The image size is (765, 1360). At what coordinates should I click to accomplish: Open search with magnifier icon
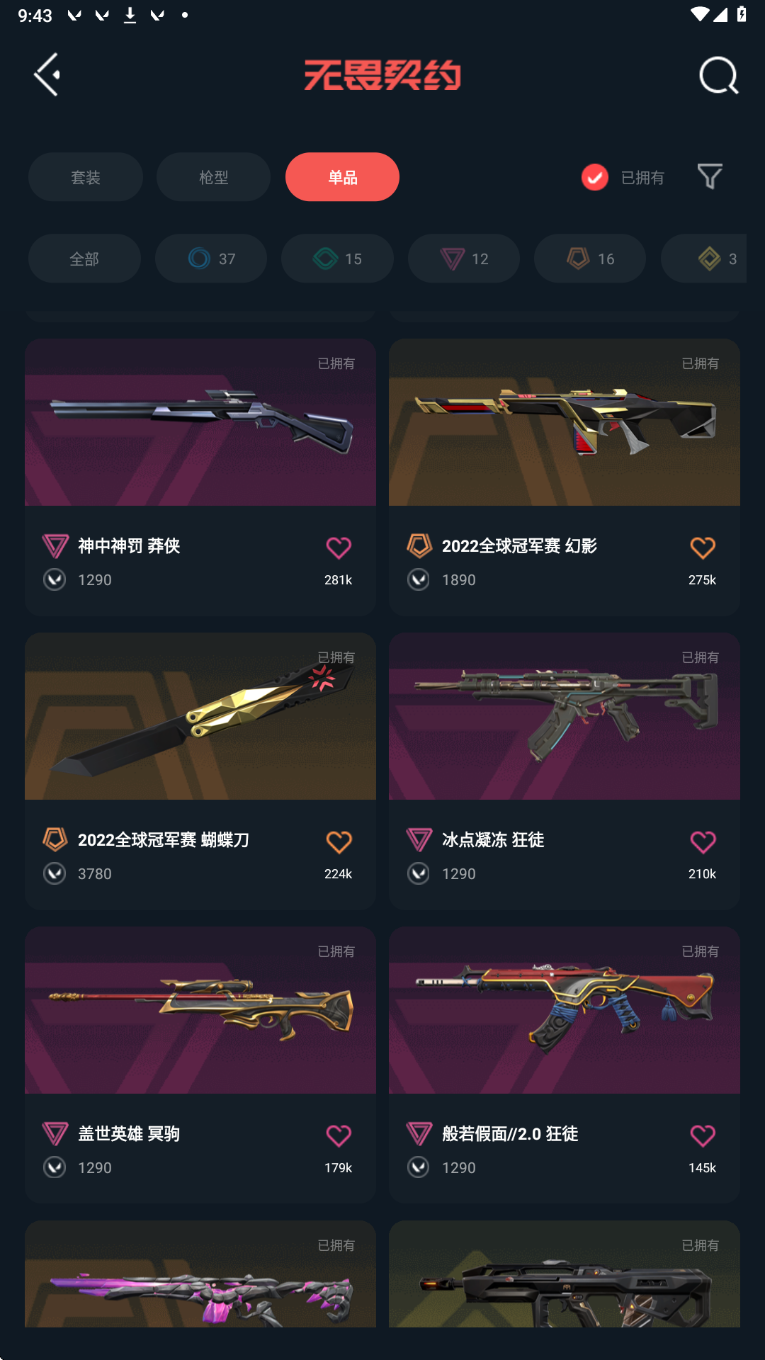tap(718, 75)
